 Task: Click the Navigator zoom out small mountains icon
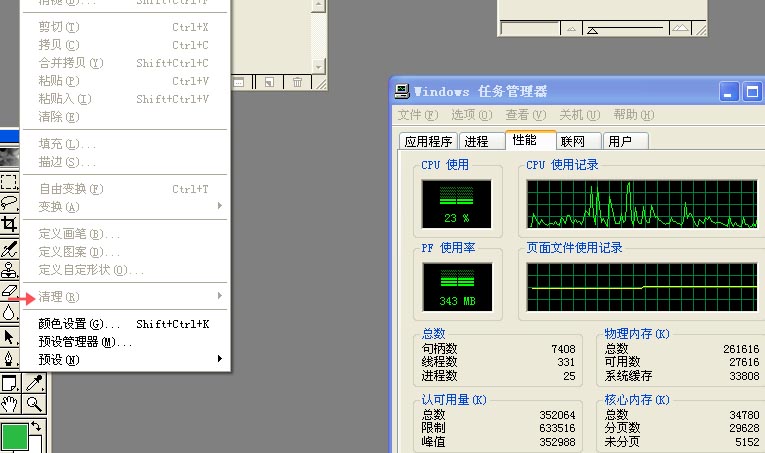[572, 29]
